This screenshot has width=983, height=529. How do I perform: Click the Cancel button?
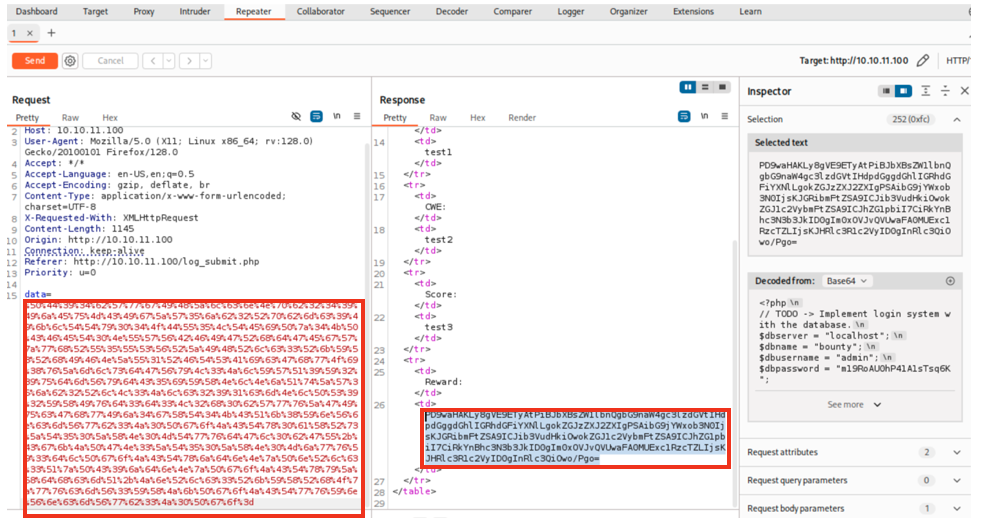point(110,61)
